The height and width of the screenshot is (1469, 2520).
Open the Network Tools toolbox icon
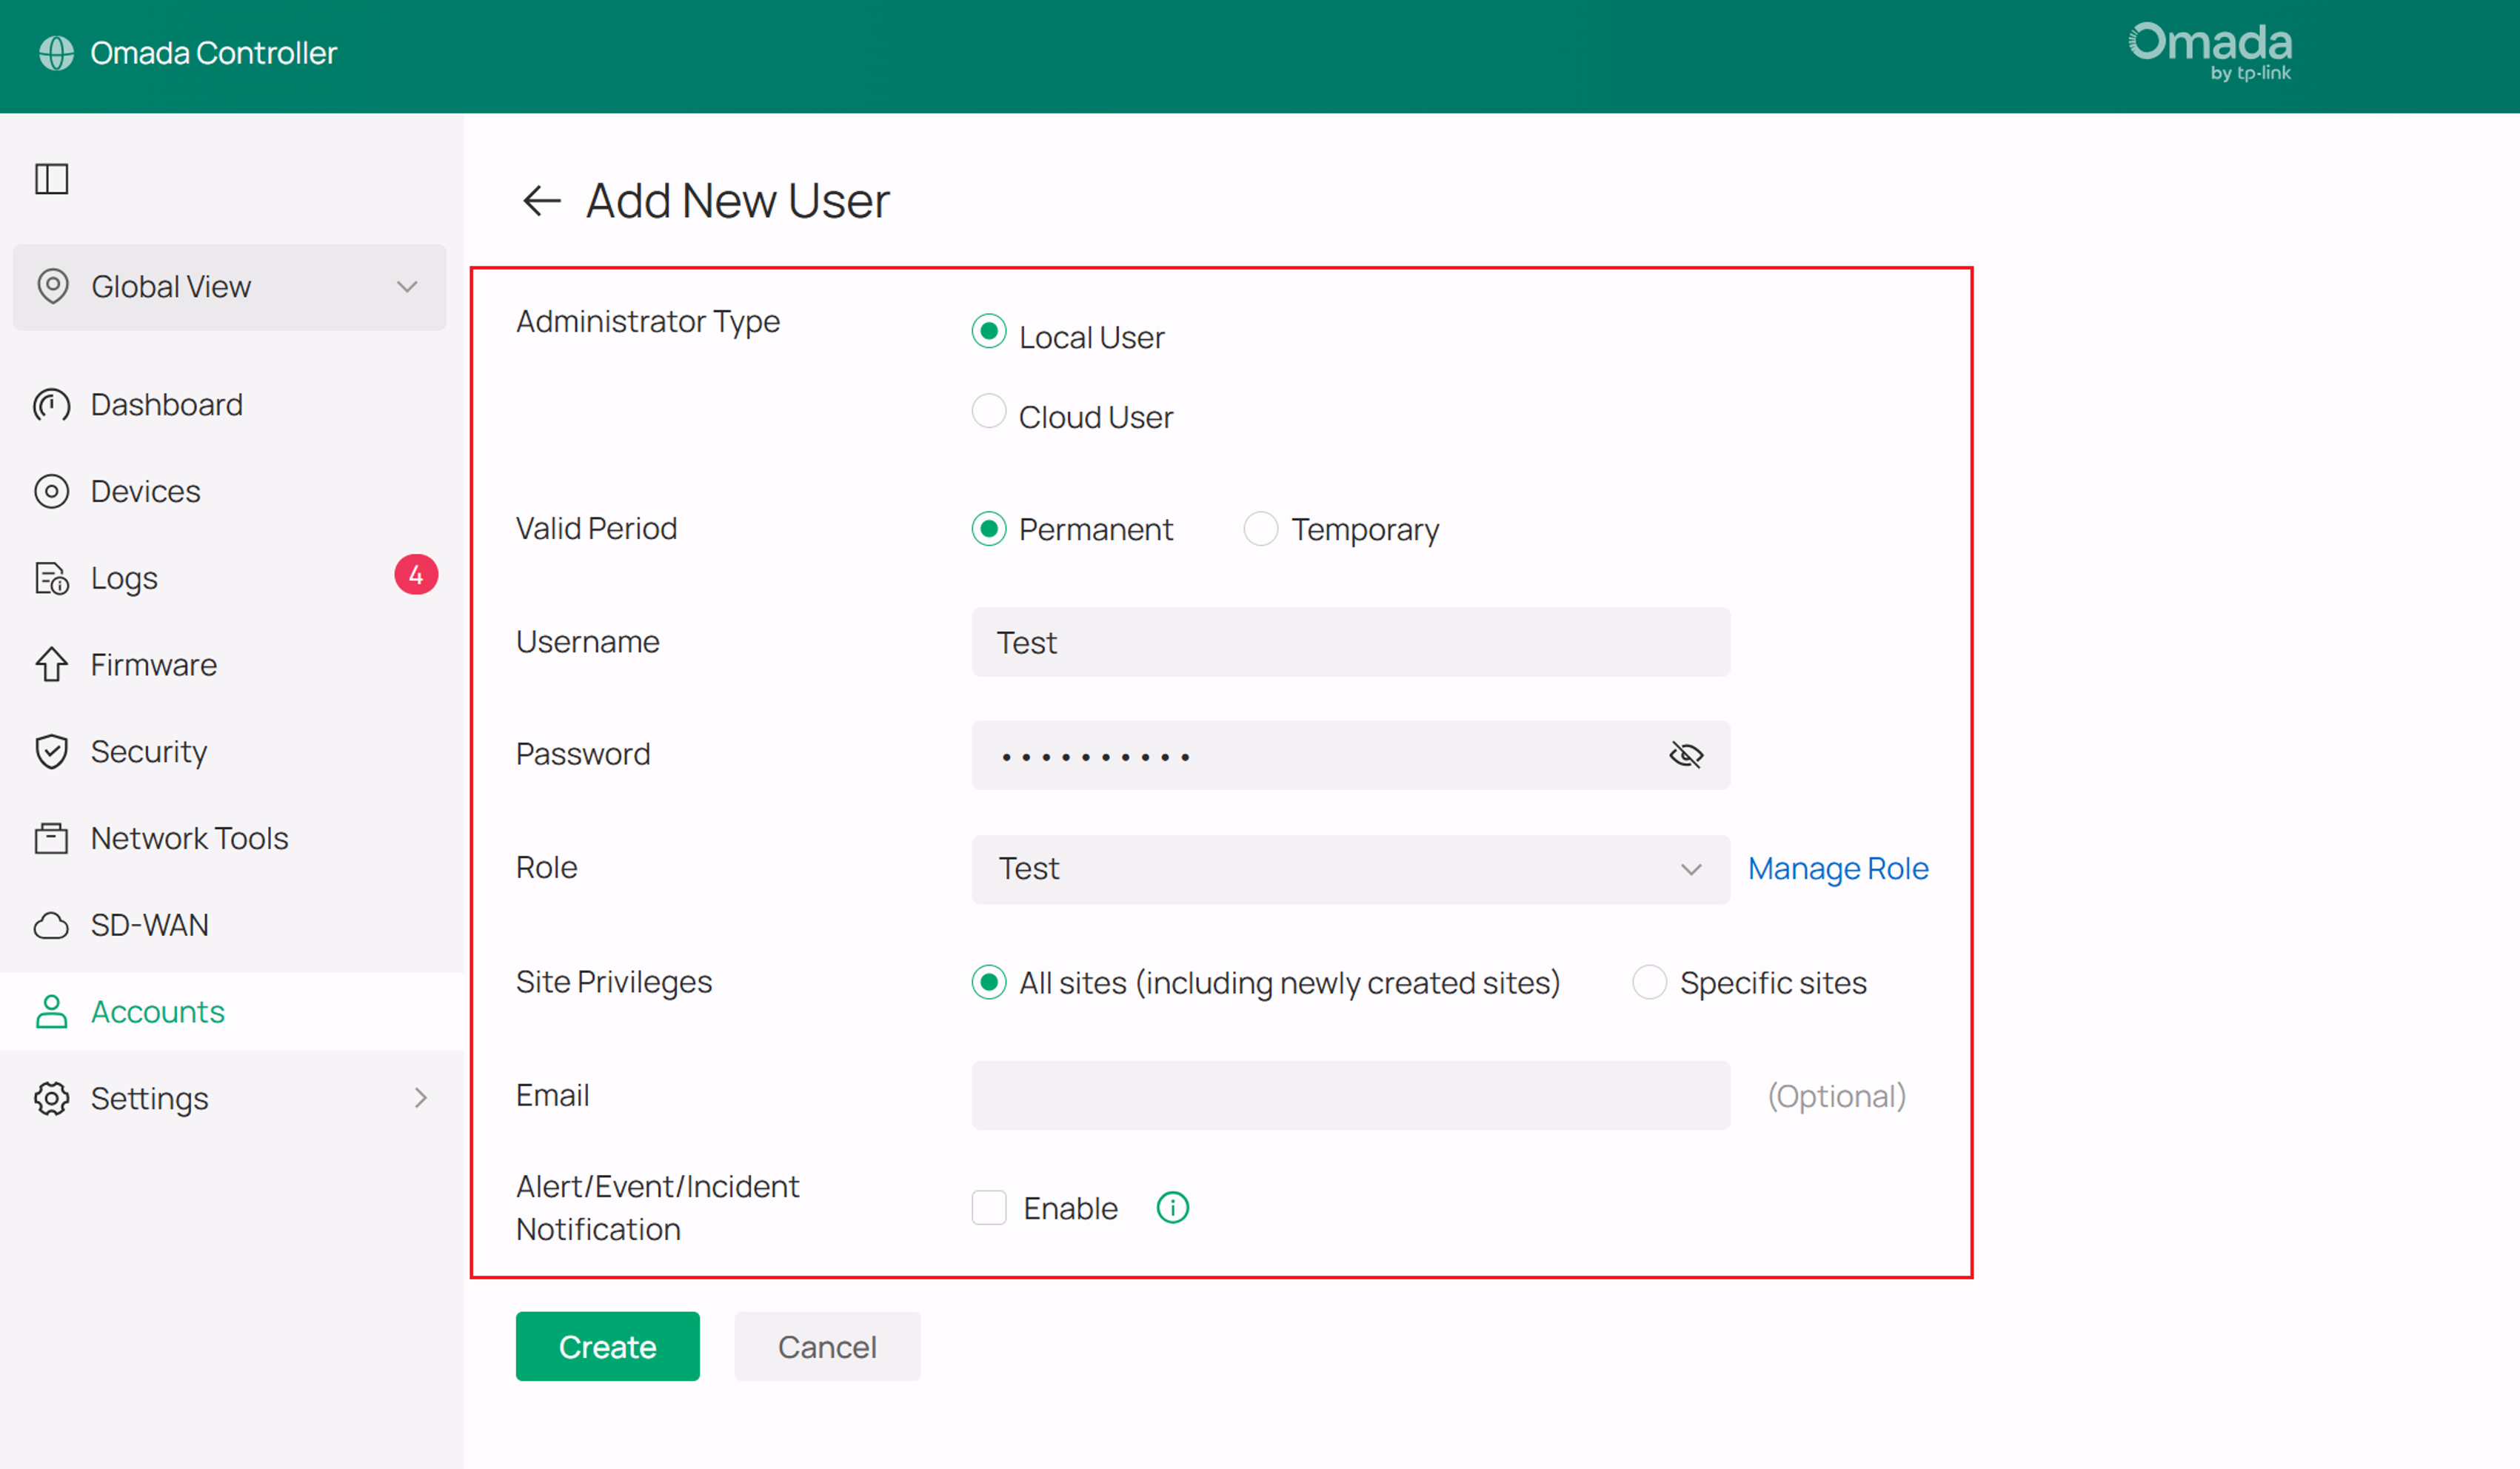(52, 838)
